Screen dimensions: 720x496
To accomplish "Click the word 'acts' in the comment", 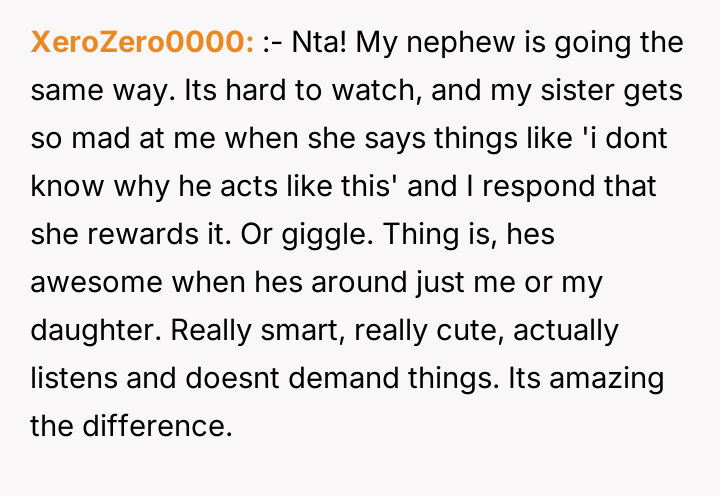I will click(236, 187).
